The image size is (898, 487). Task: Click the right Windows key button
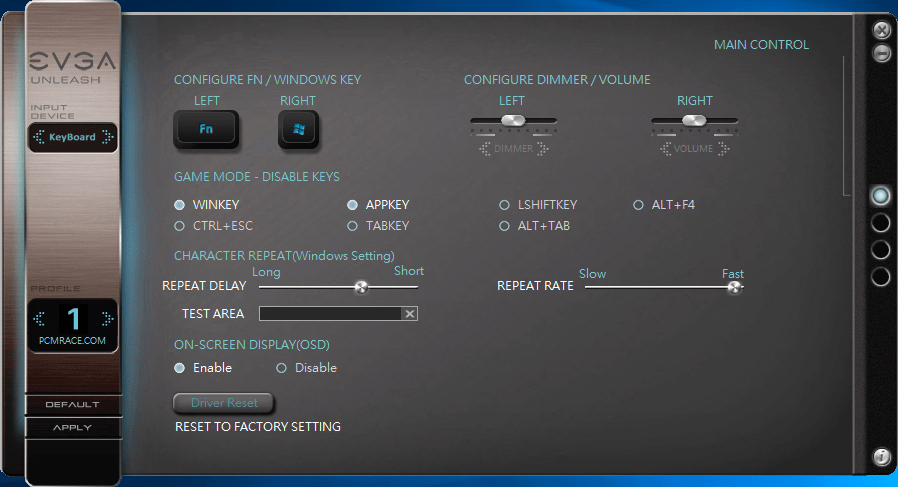(298, 129)
